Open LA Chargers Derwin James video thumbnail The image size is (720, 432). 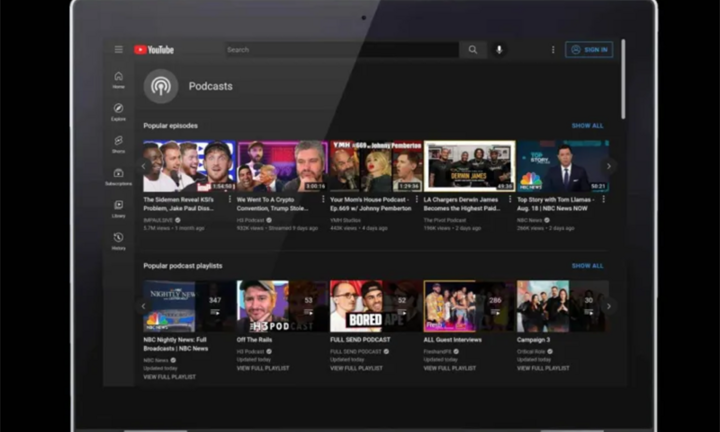(469, 166)
